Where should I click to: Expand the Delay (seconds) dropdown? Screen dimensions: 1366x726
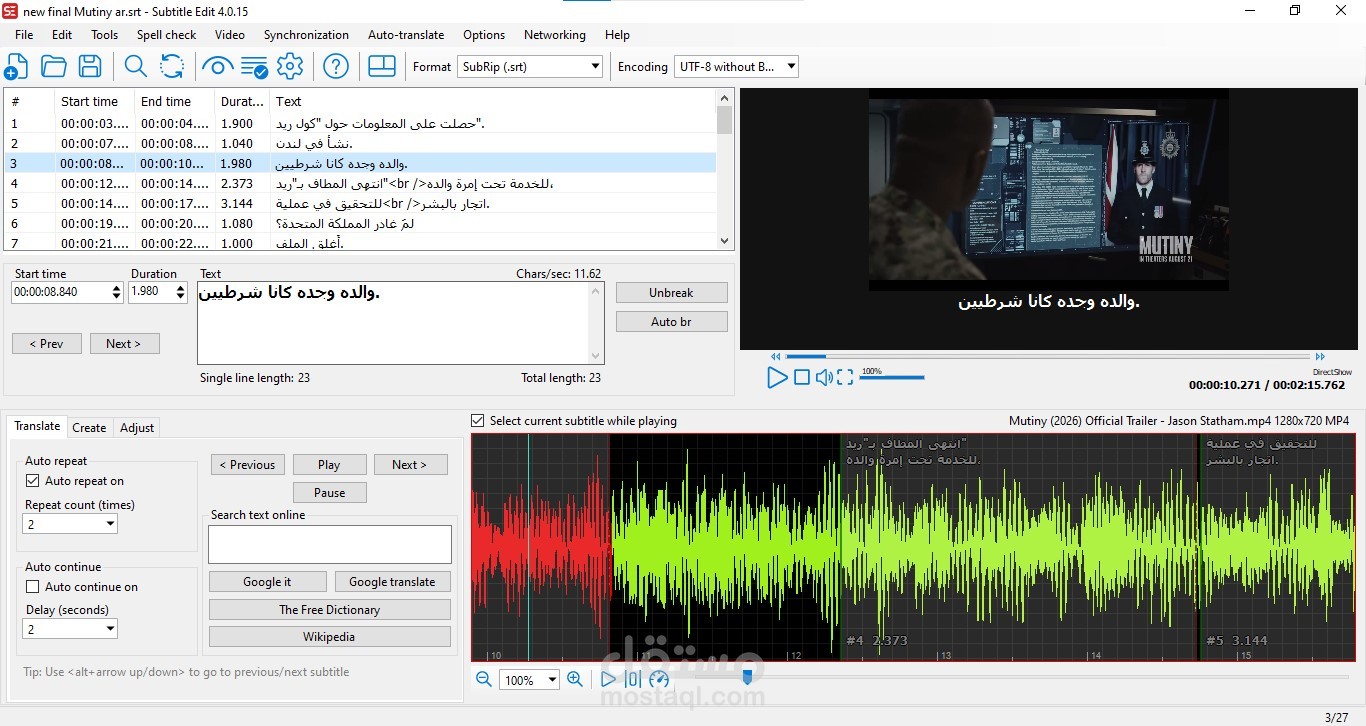coord(70,629)
